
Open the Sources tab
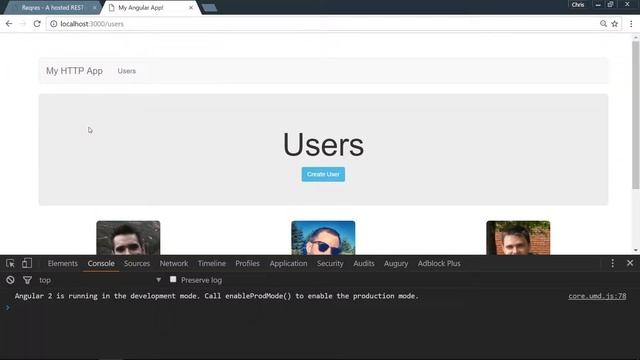(137, 264)
